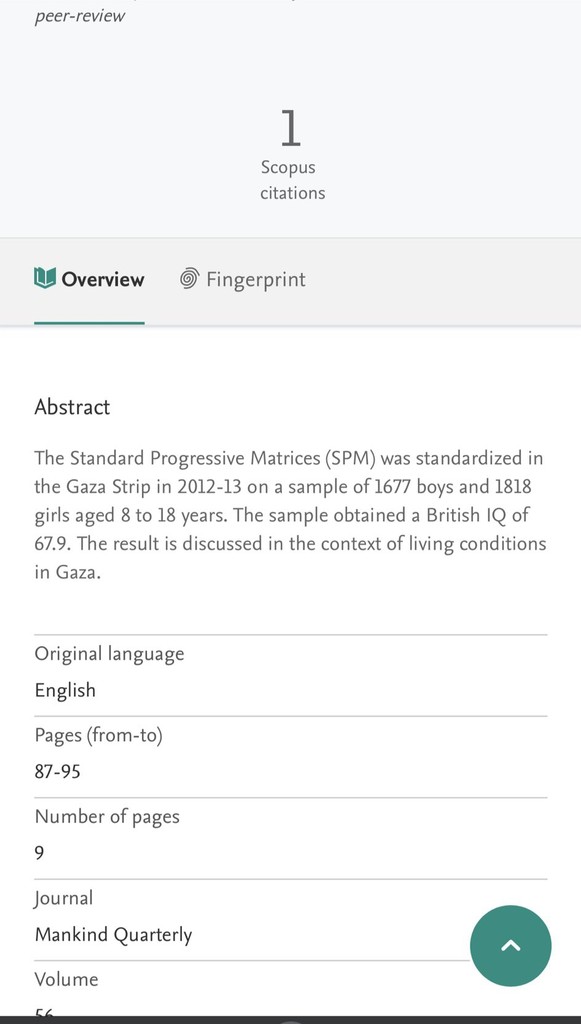Click the Fingerprint spiral icon

click(x=189, y=280)
